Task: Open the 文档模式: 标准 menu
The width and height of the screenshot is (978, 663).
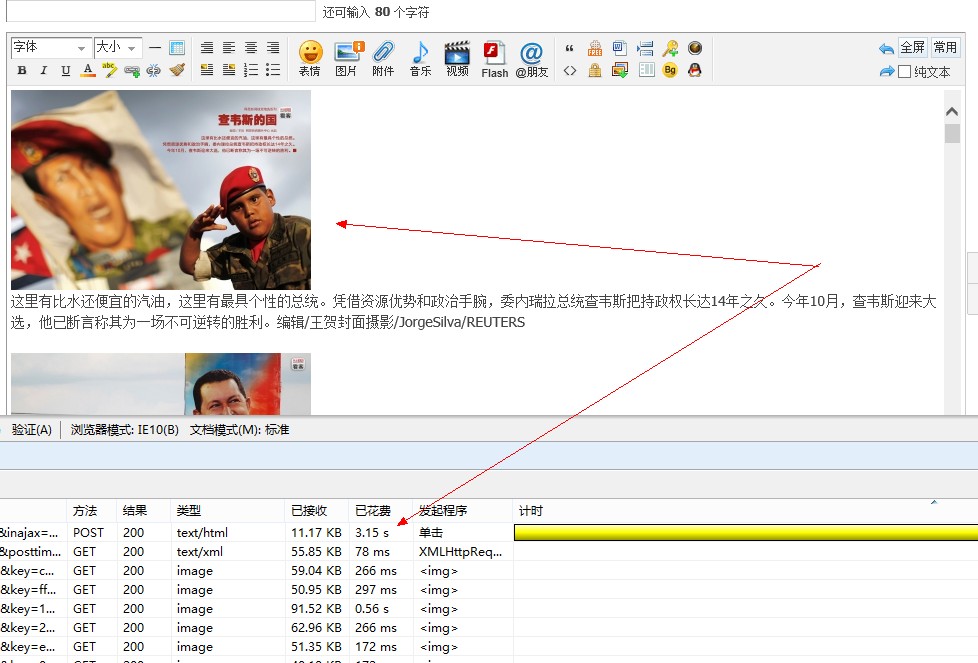Action: 240,430
